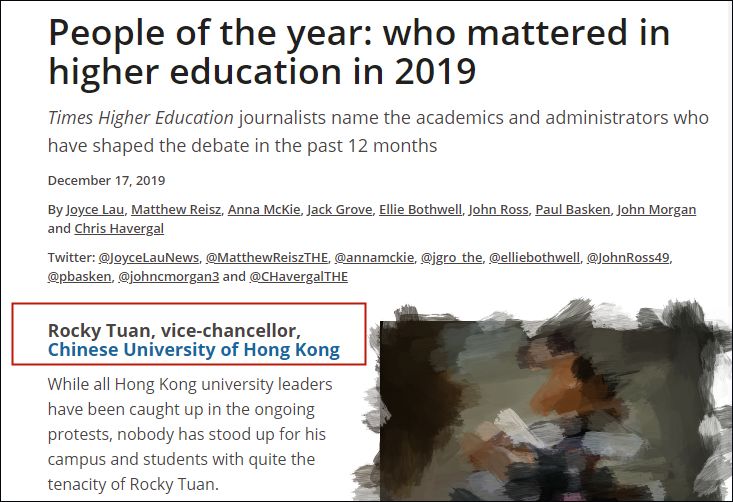The image size is (733, 502).
Task: Open @JoyceLauNews Twitter handle
Action: (x=149, y=258)
